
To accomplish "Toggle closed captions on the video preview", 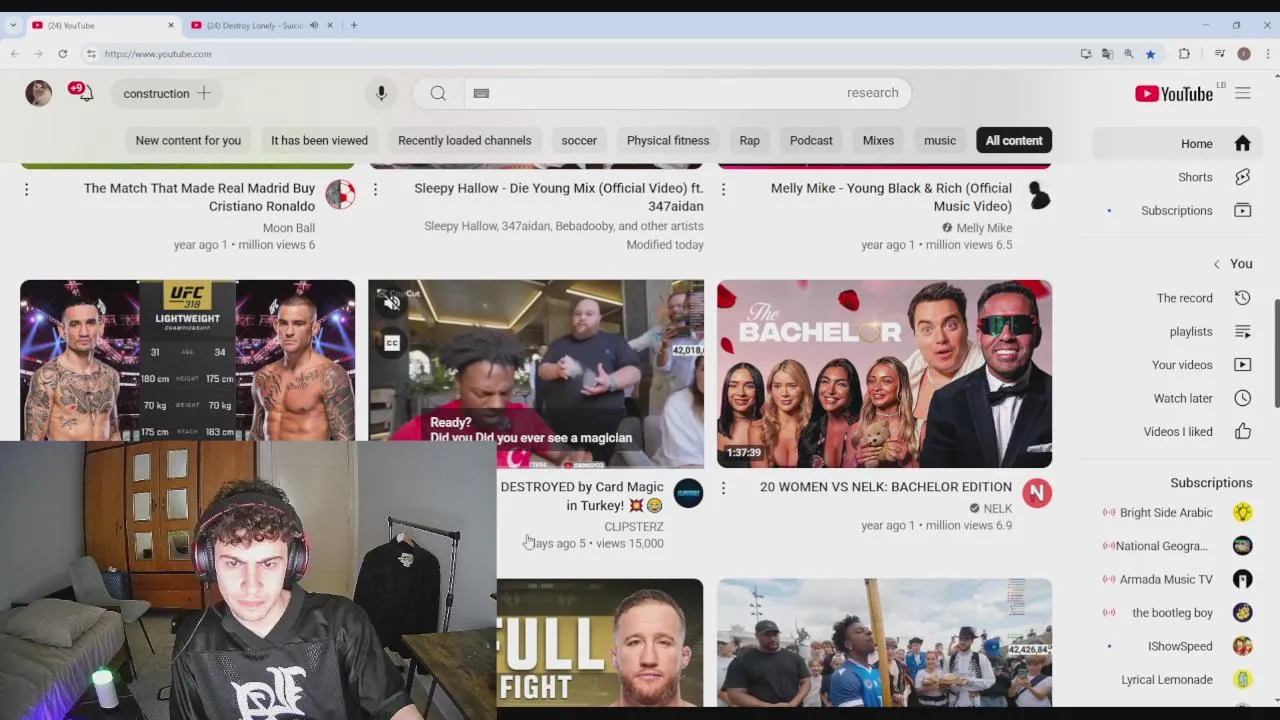I will tap(392, 343).
